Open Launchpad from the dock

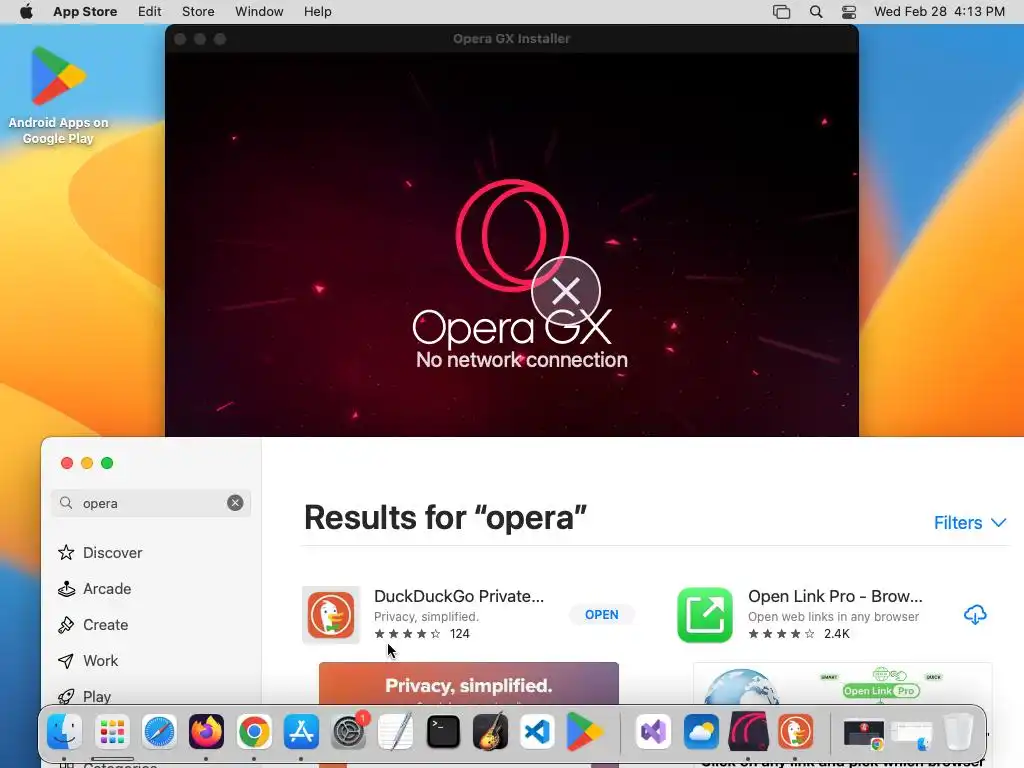pos(112,732)
